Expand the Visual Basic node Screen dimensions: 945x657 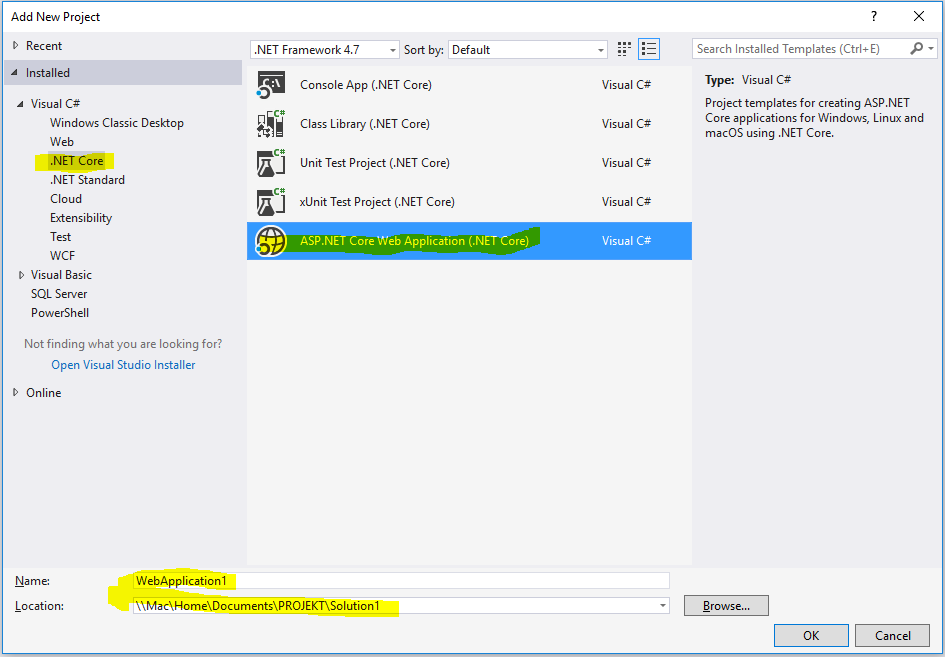[22, 275]
